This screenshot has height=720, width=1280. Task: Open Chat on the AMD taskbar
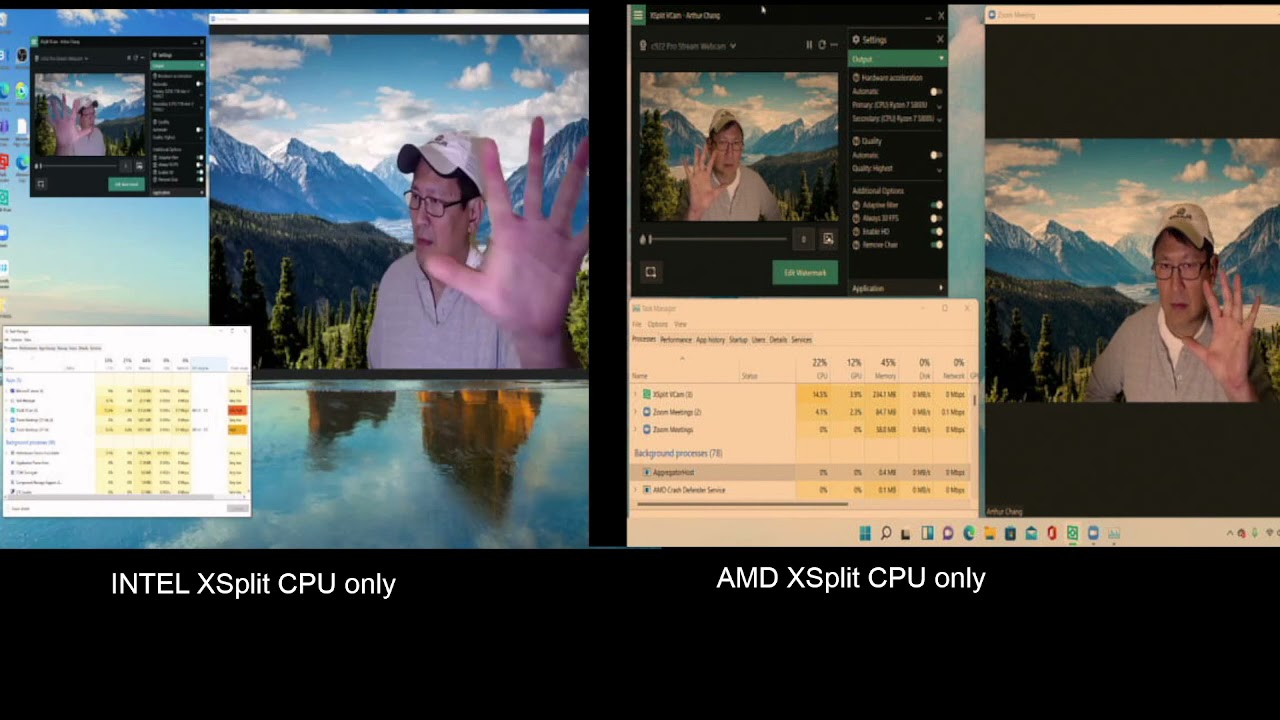[x=948, y=534]
